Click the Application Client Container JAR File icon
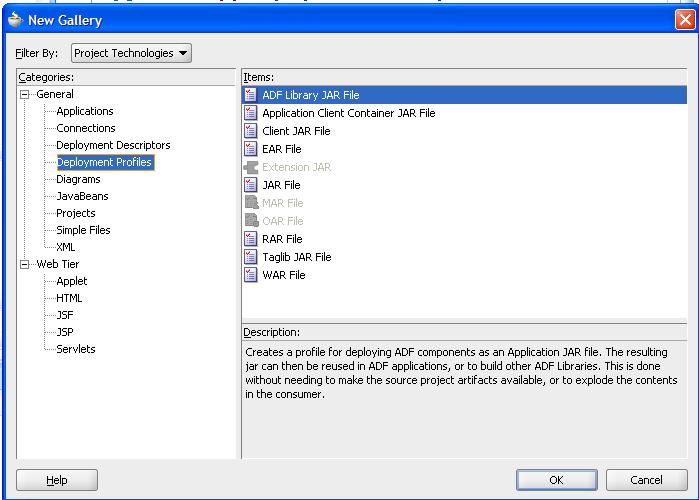The width and height of the screenshot is (699, 500). tap(251, 113)
